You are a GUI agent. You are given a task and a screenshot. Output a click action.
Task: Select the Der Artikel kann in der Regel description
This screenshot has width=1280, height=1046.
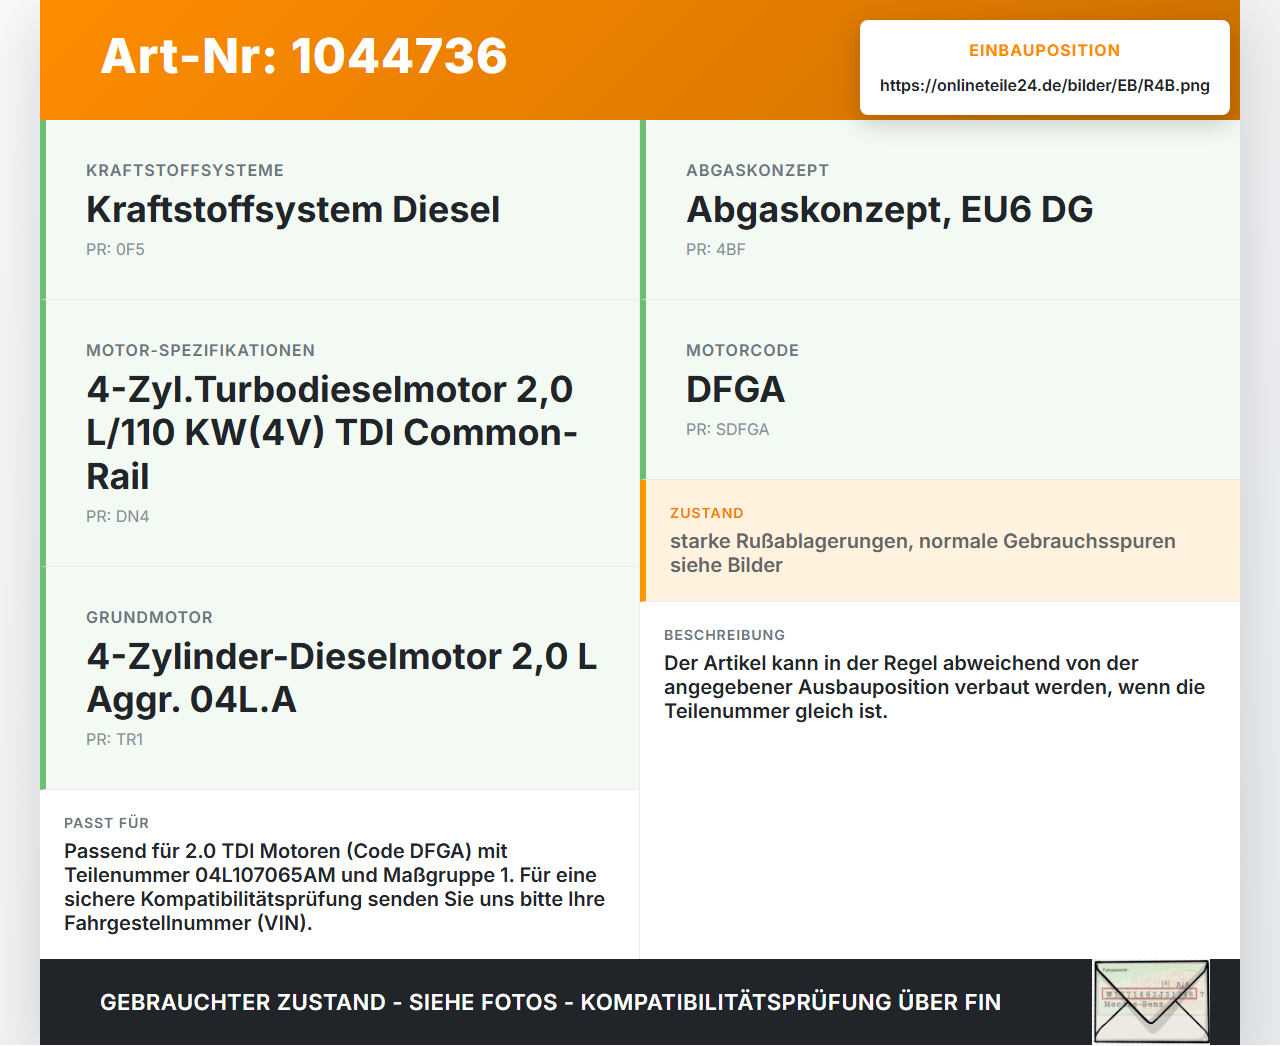(x=935, y=687)
